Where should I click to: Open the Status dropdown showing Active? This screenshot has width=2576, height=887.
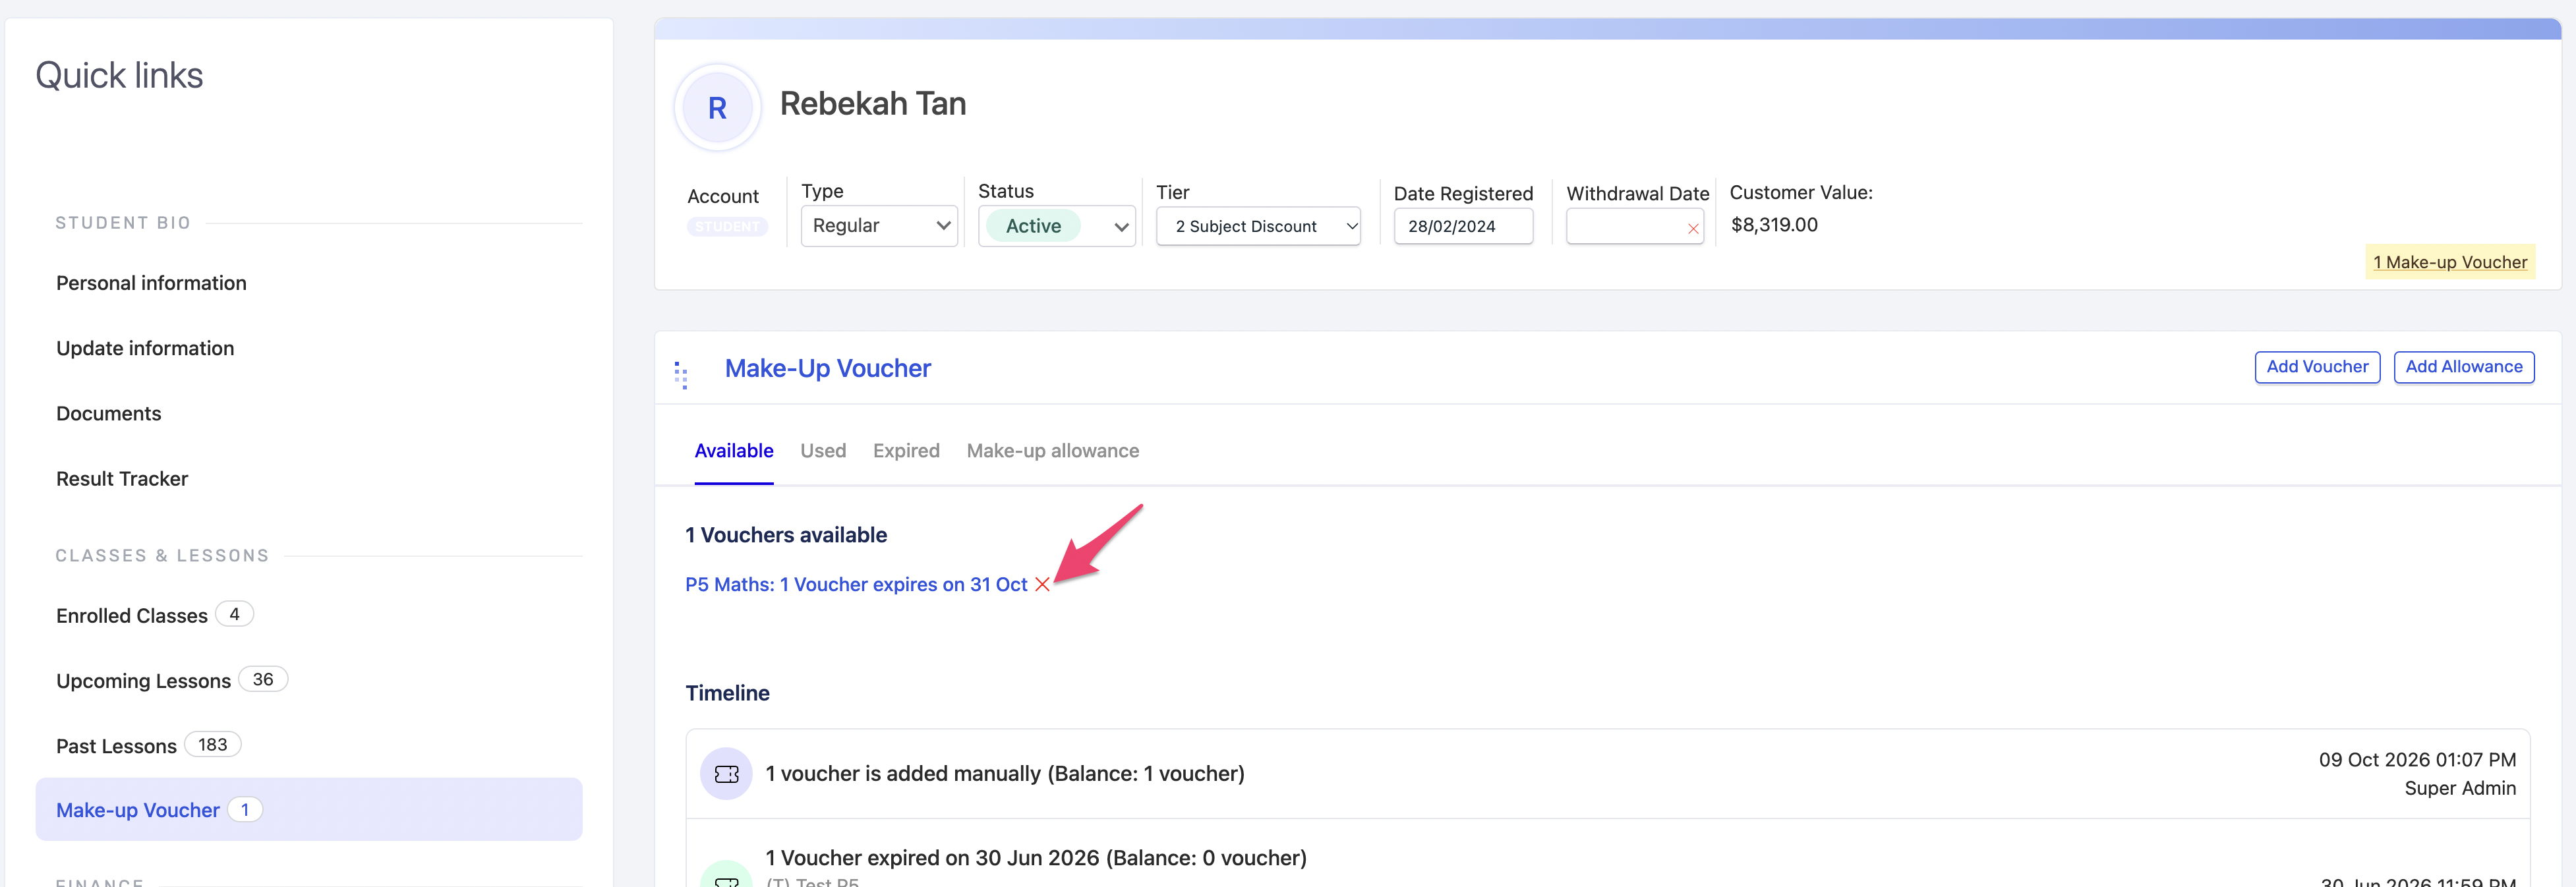[1056, 226]
